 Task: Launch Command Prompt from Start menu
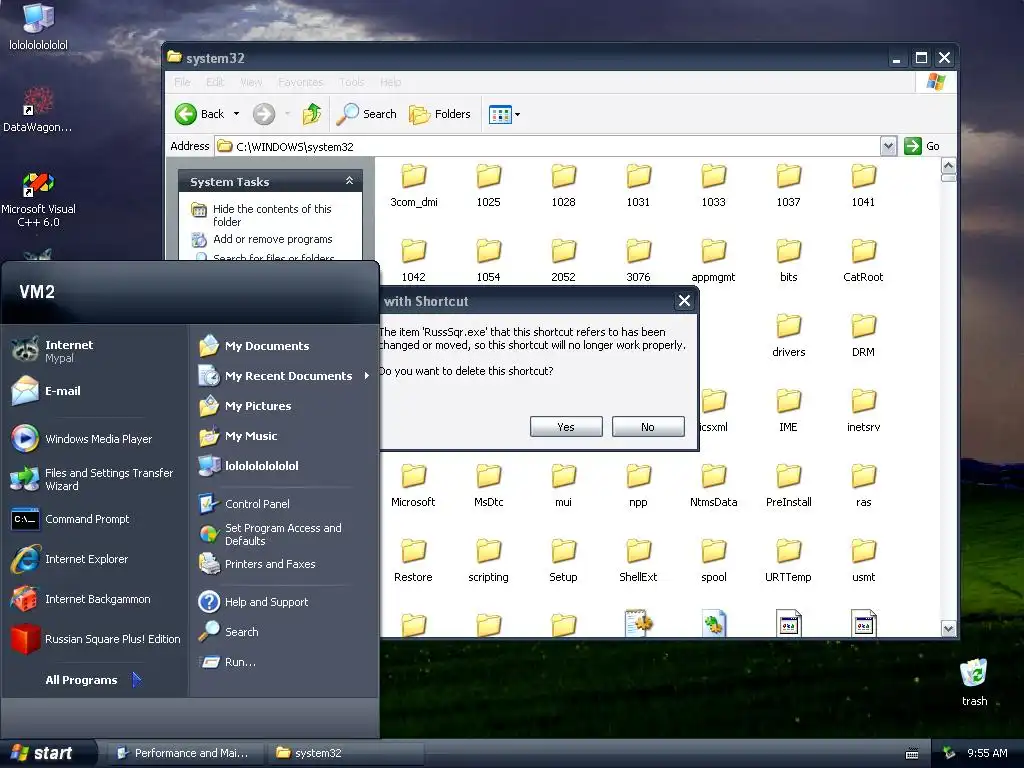click(x=95, y=519)
